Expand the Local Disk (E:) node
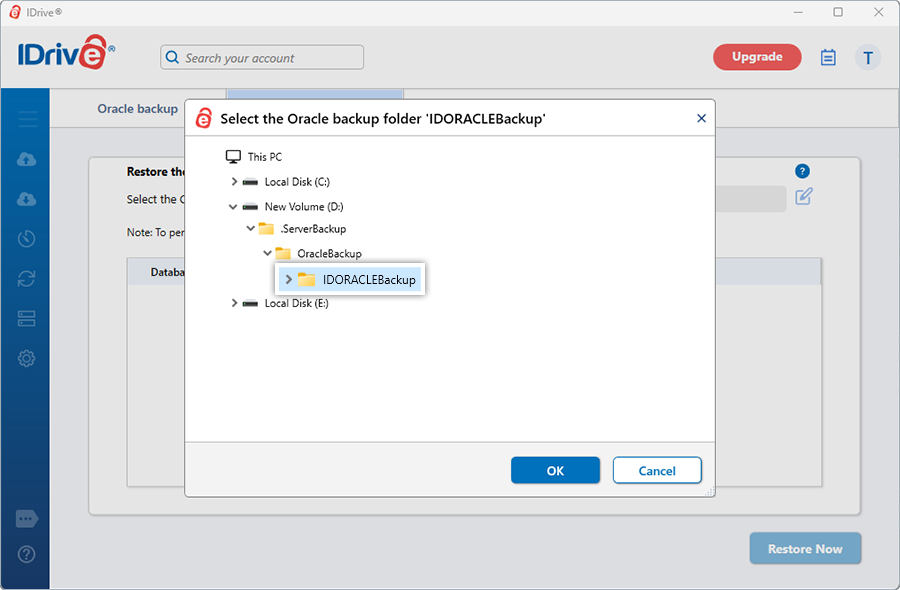Screen dimensions: 900x590 [x=234, y=303]
